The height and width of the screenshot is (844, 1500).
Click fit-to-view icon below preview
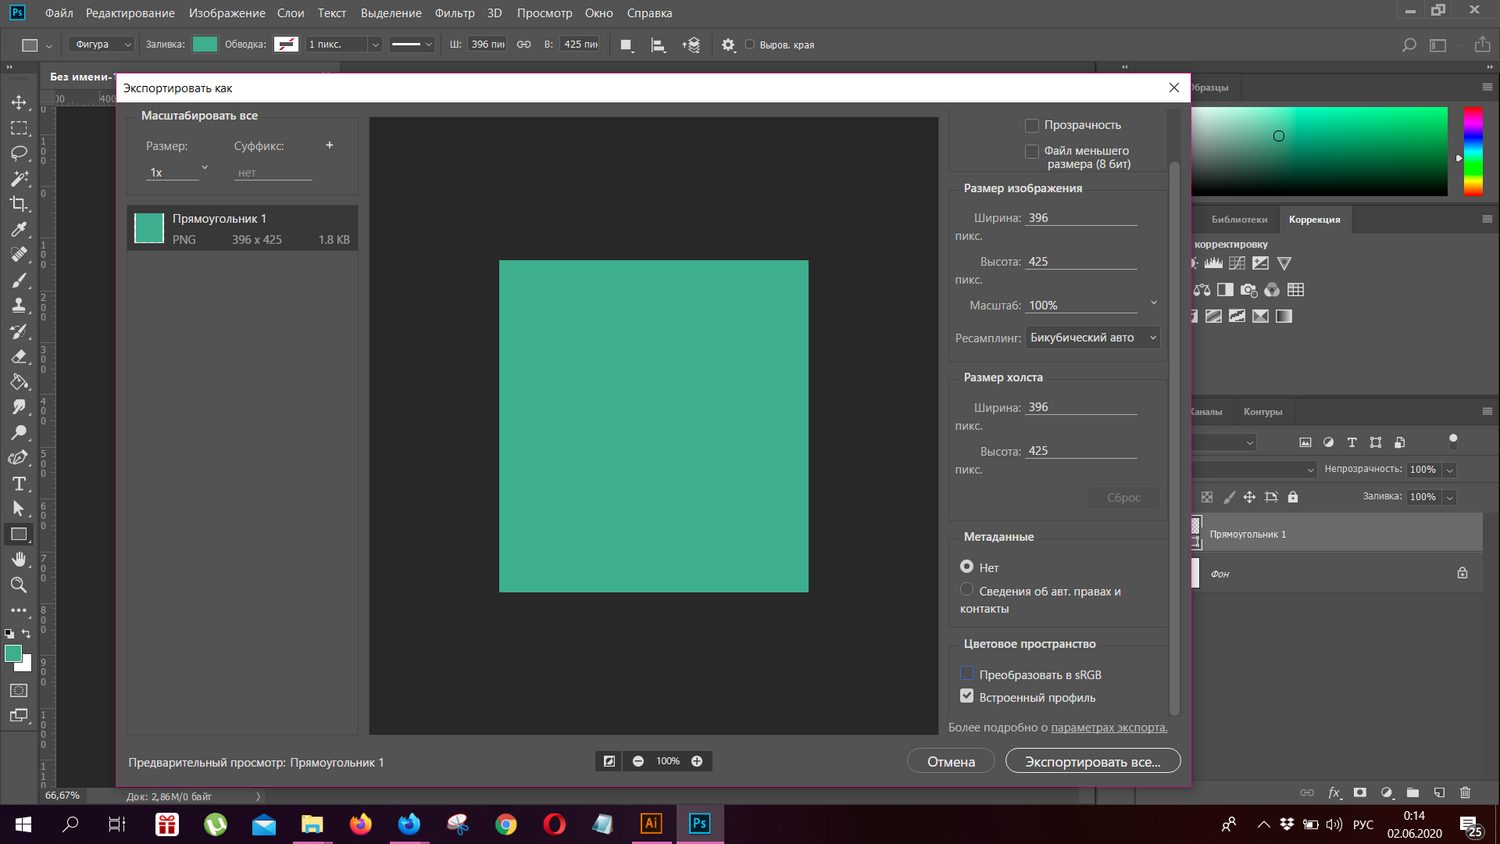tap(609, 762)
